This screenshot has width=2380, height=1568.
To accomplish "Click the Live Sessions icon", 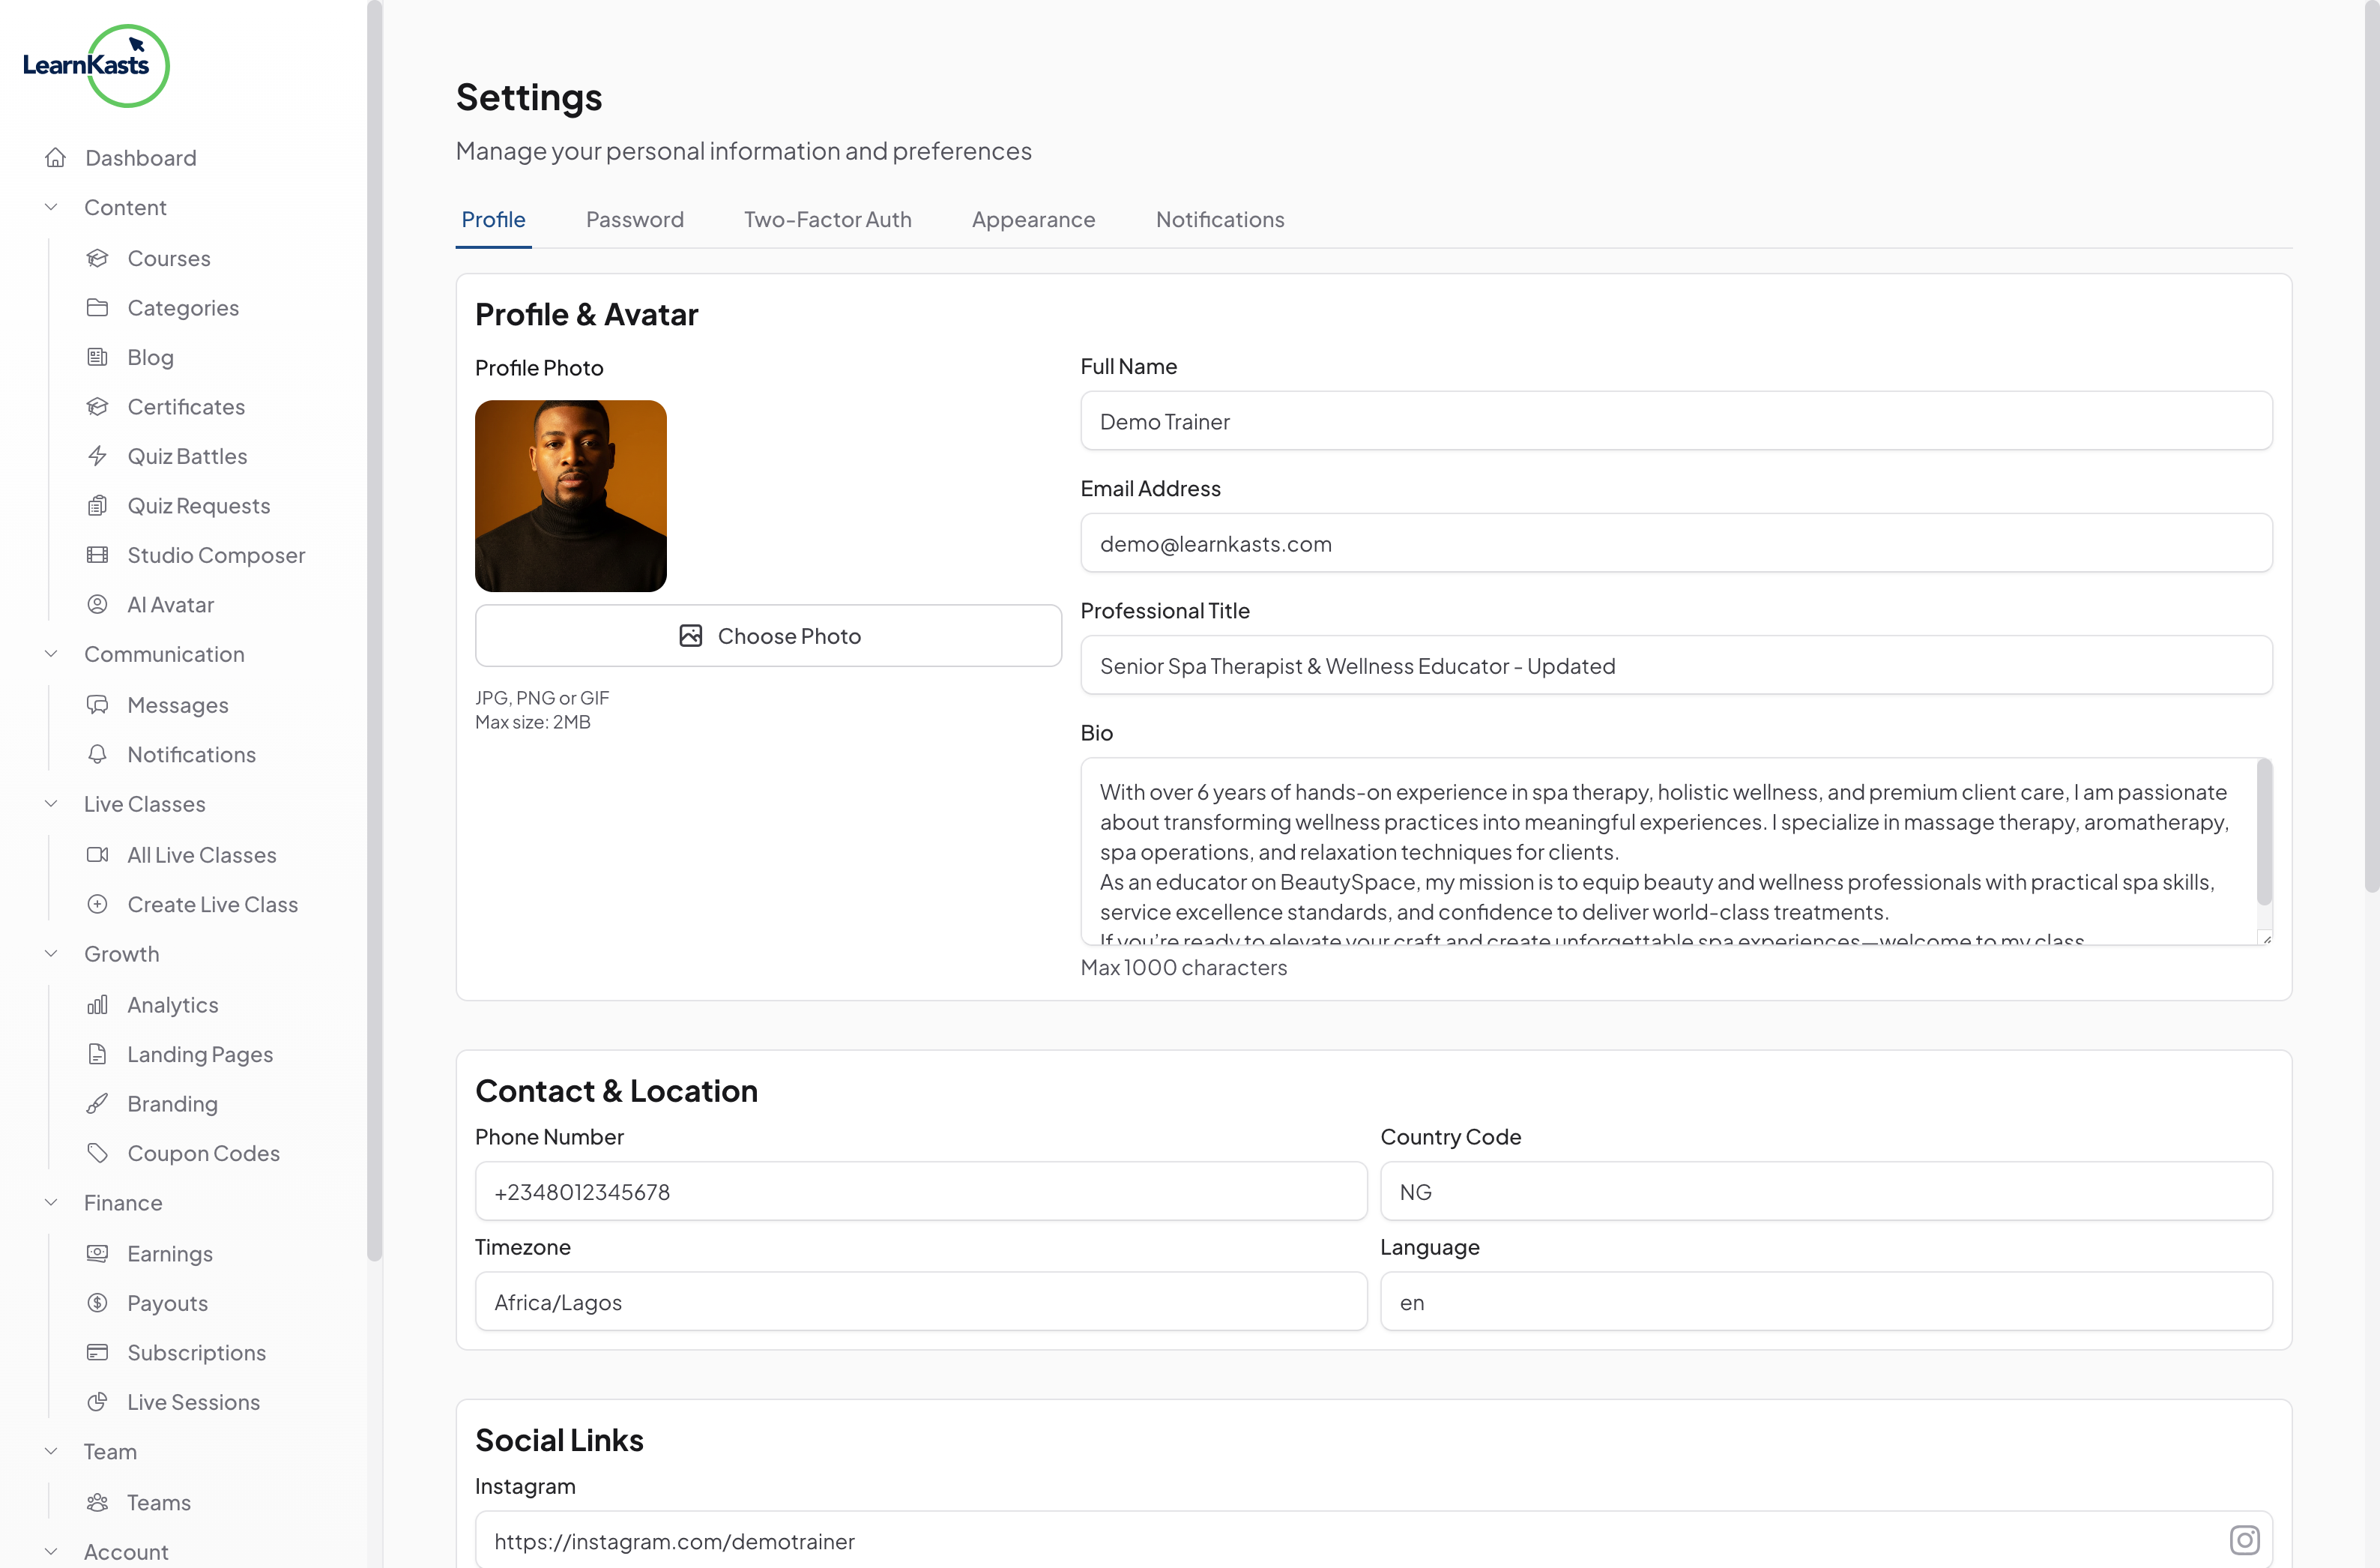I will click(x=98, y=1402).
